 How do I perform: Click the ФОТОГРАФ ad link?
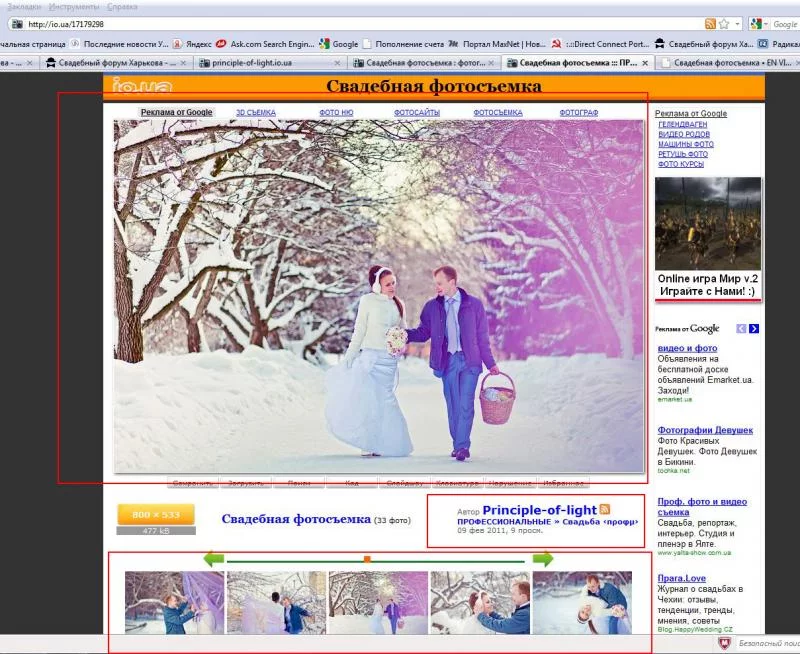pyautogui.click(x=579, y=112)
